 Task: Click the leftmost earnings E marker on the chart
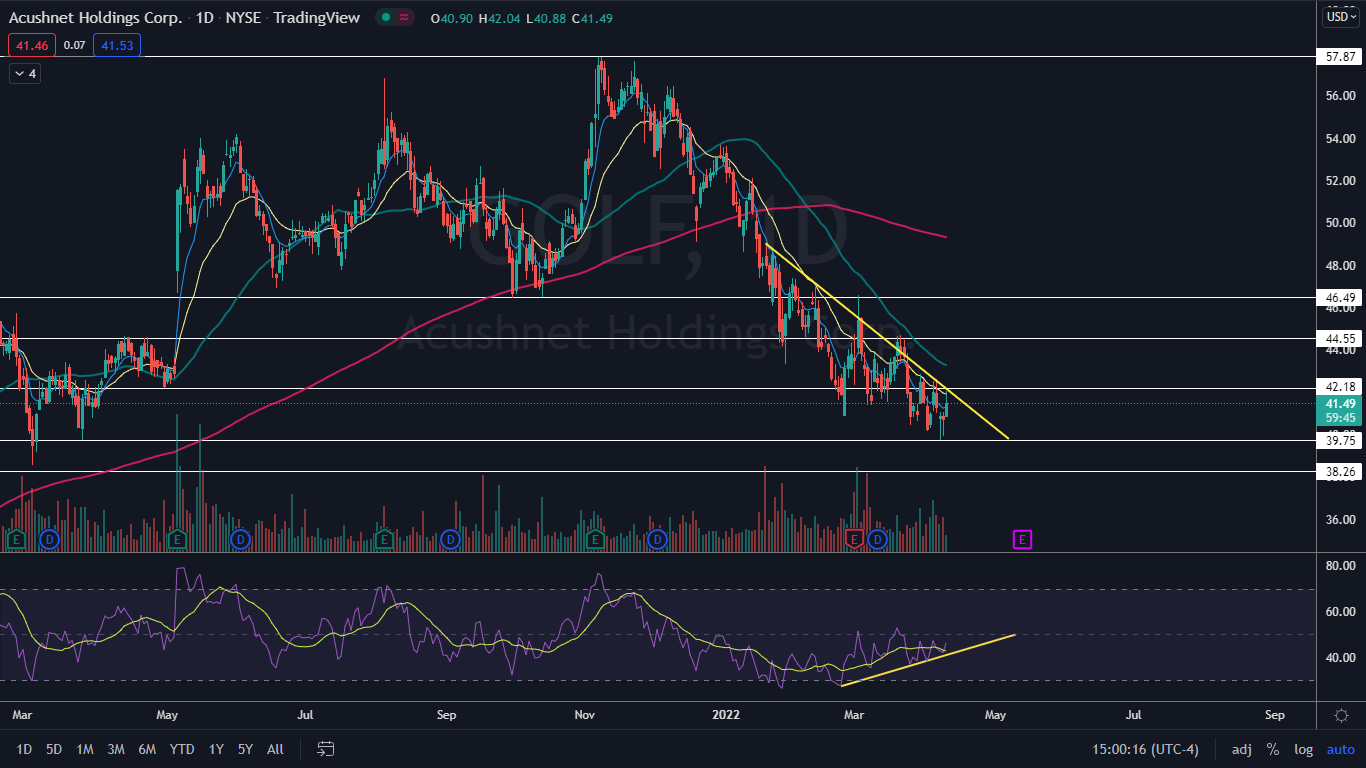[15, 540]
